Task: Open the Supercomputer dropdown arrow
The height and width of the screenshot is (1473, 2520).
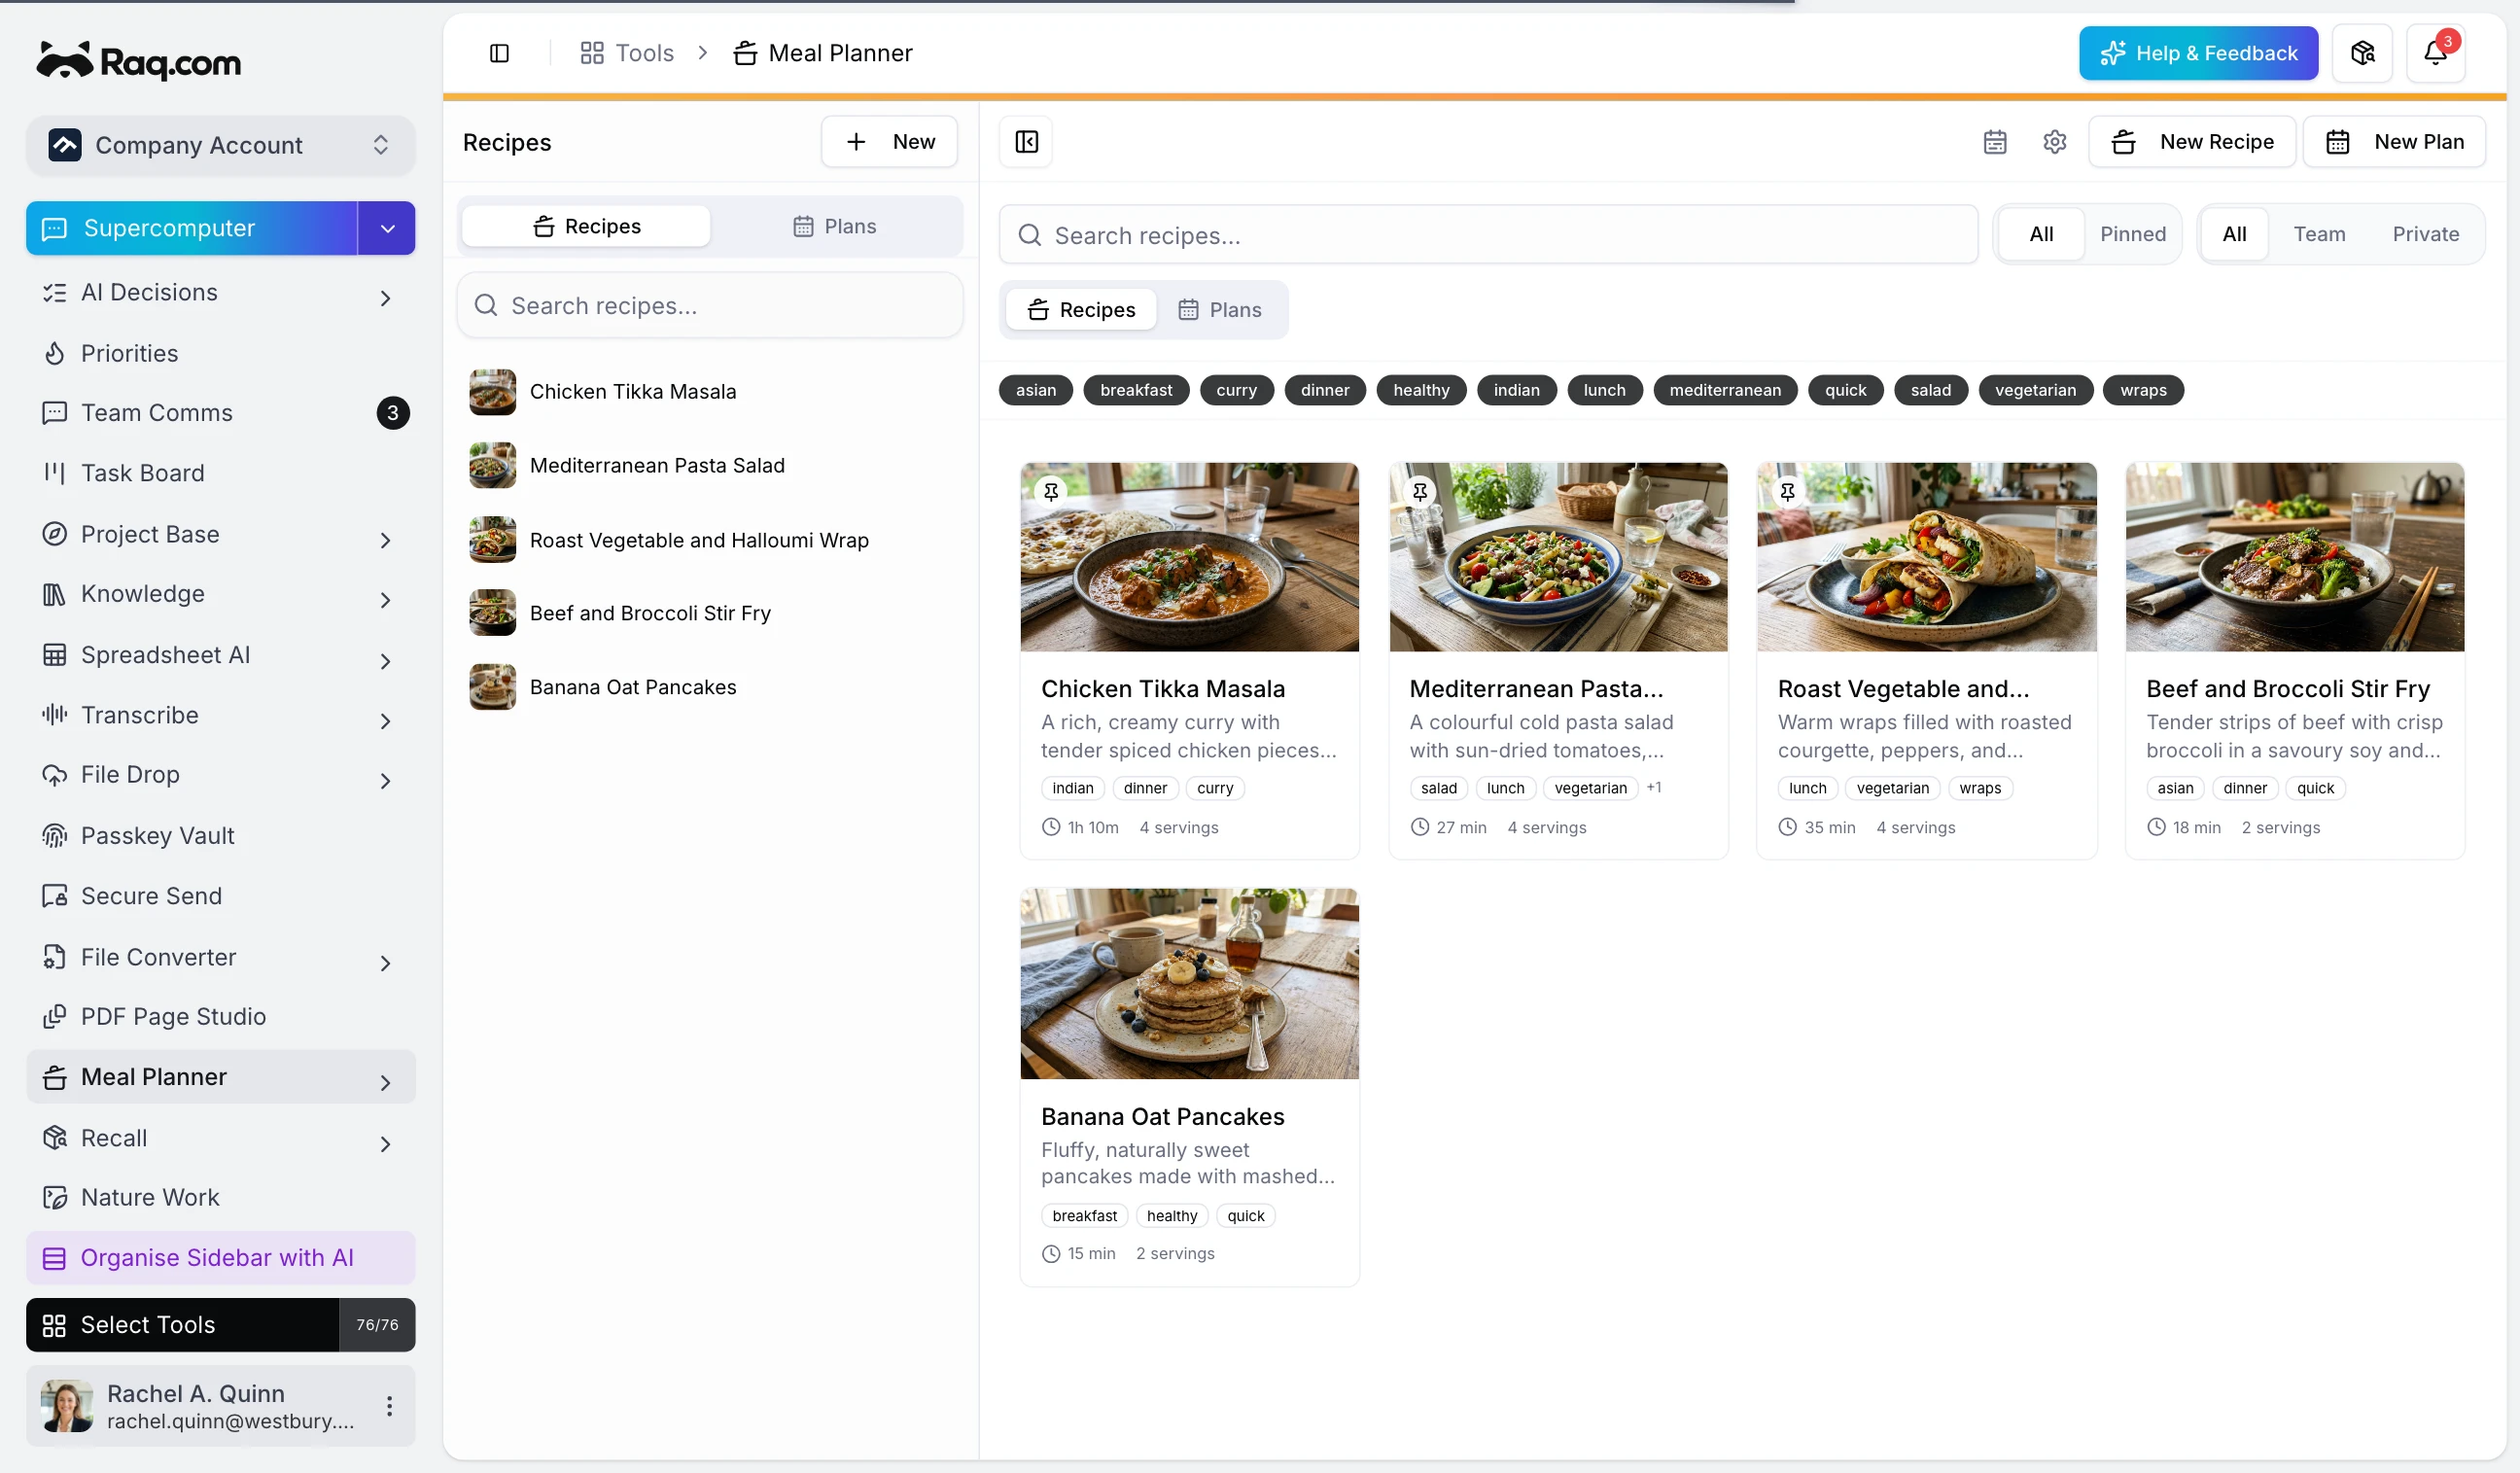Action: point(387,228)
